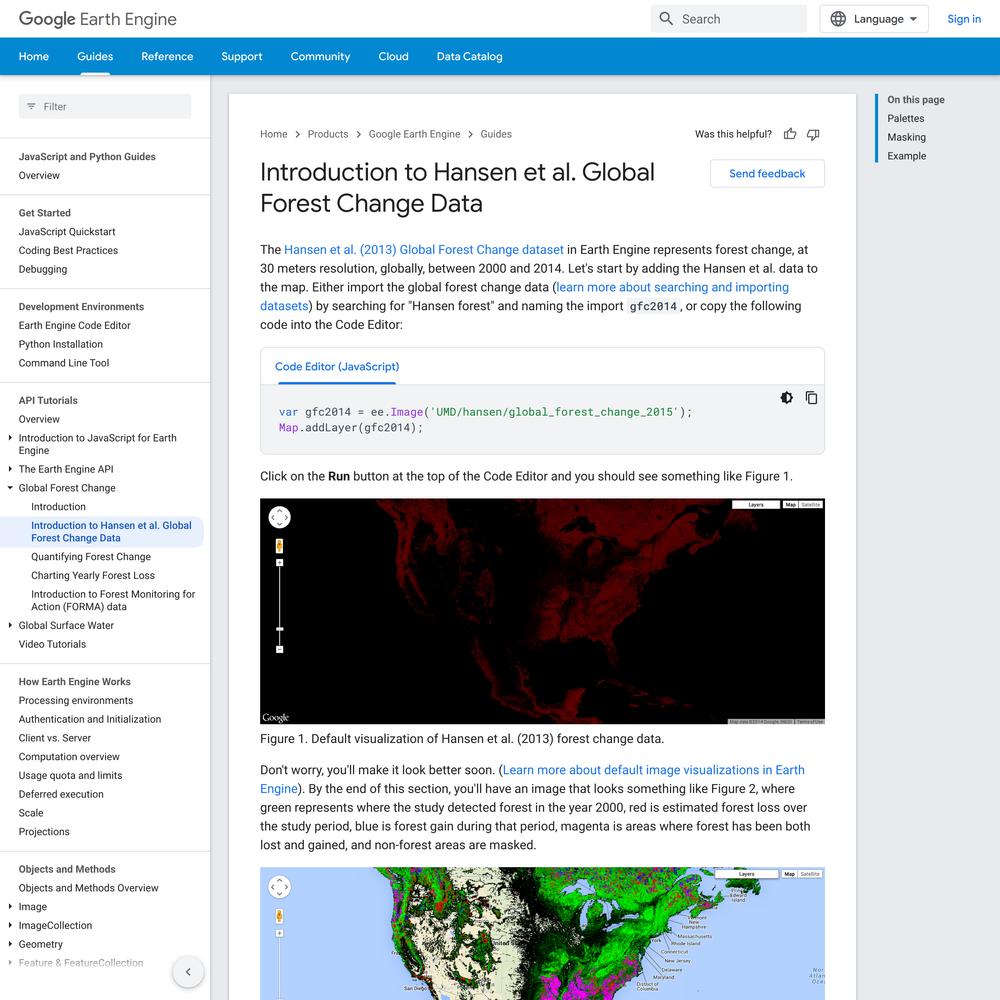Open Video Tutorials page
Viewport: 1000px width, 1000px height.
(x=52, y=645)
